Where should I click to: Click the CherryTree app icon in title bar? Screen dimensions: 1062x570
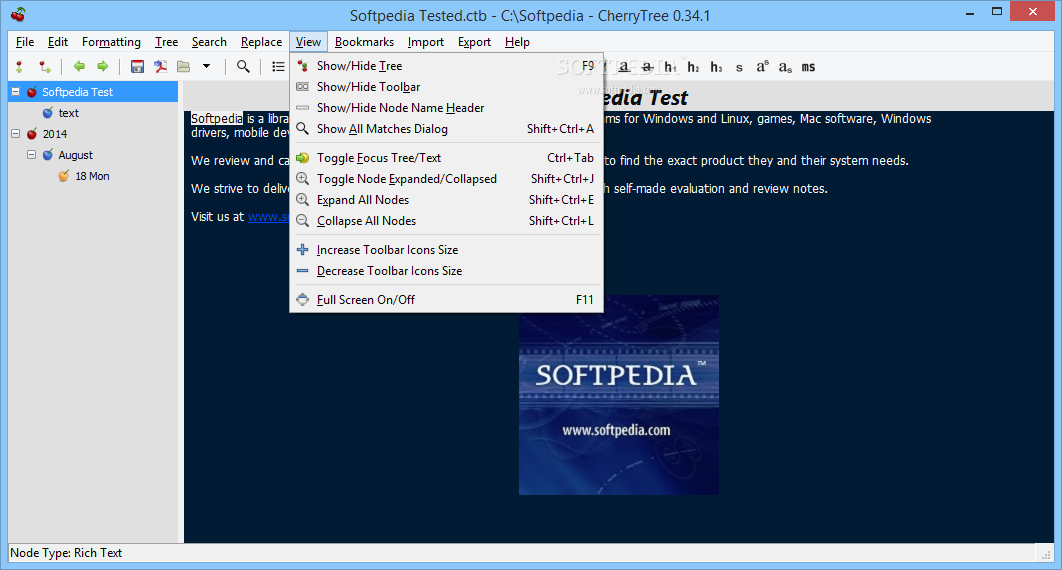click(x=18, y=14)
